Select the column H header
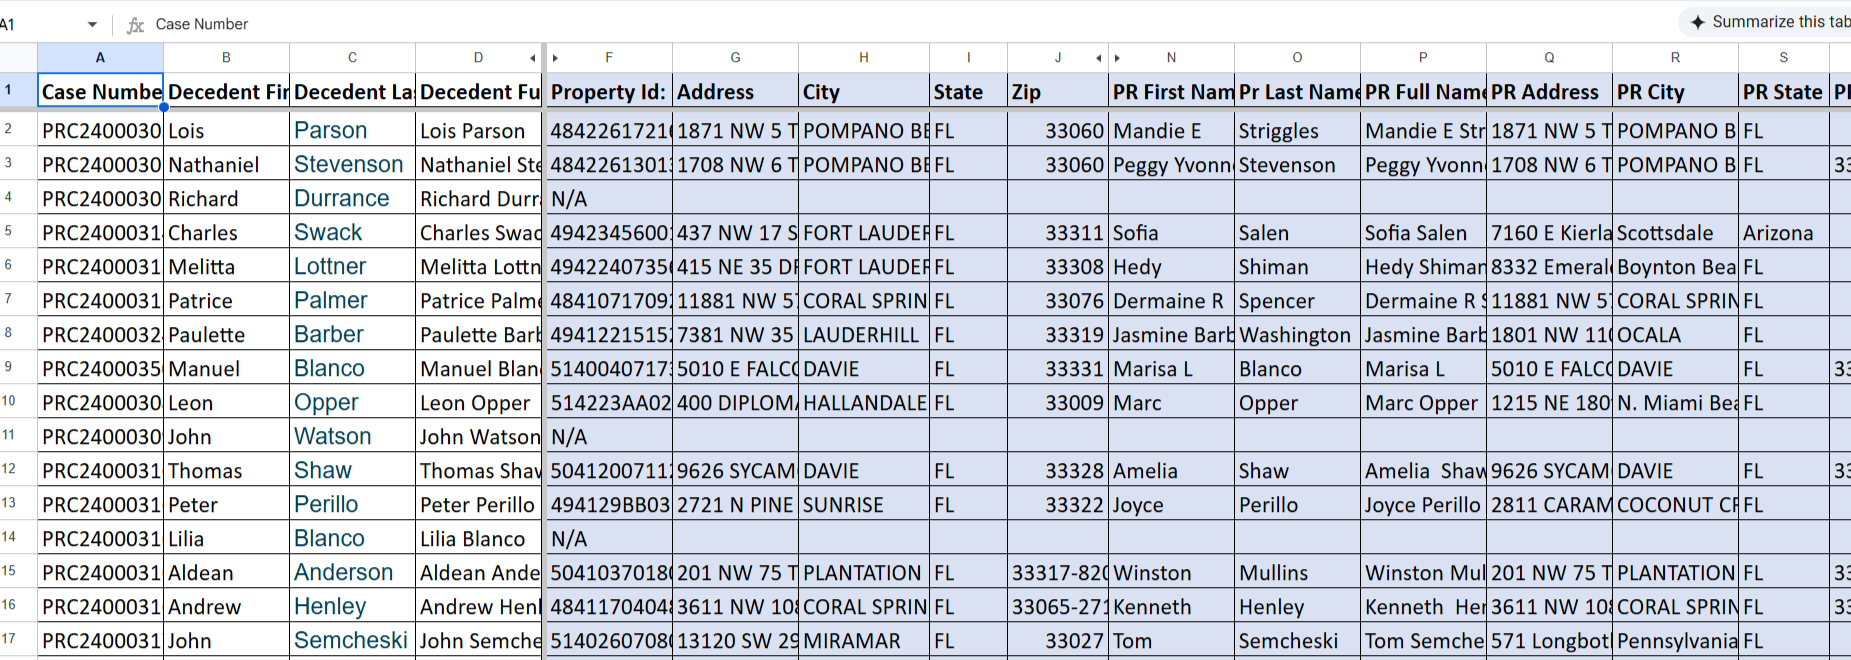1851x660 pixels. coord(863,58)
